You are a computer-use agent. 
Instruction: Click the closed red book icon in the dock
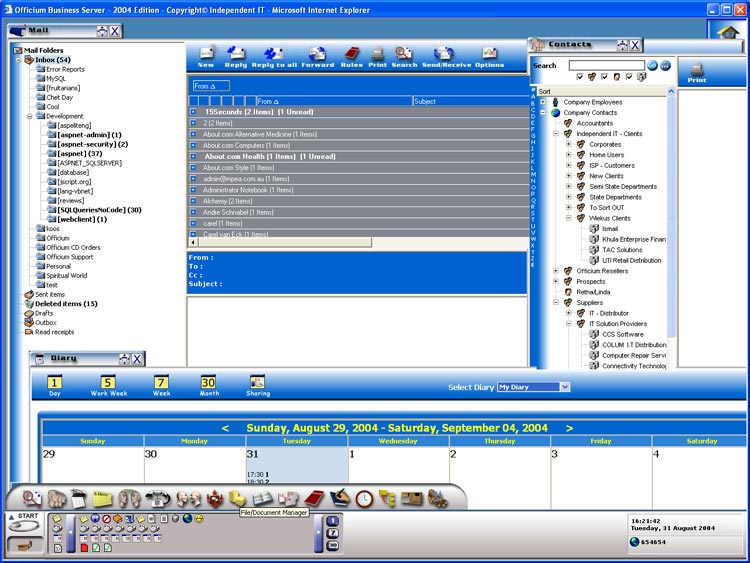tap(314, 498)
